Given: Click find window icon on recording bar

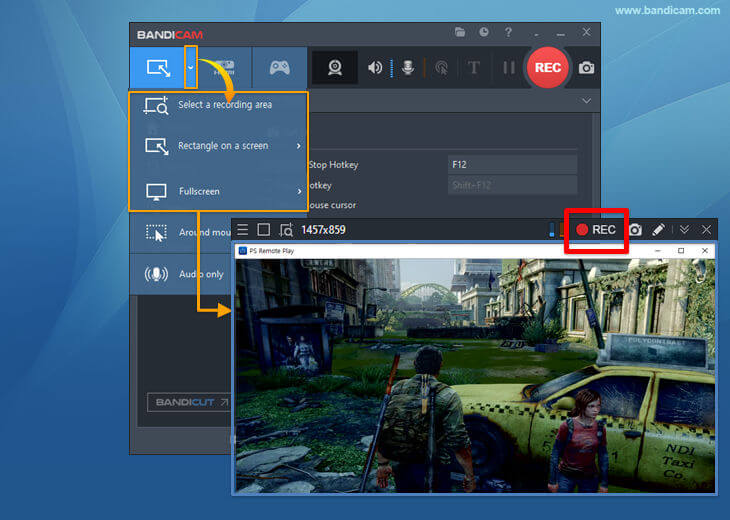Looking at the screenshot, I should [x=286, y=230].
